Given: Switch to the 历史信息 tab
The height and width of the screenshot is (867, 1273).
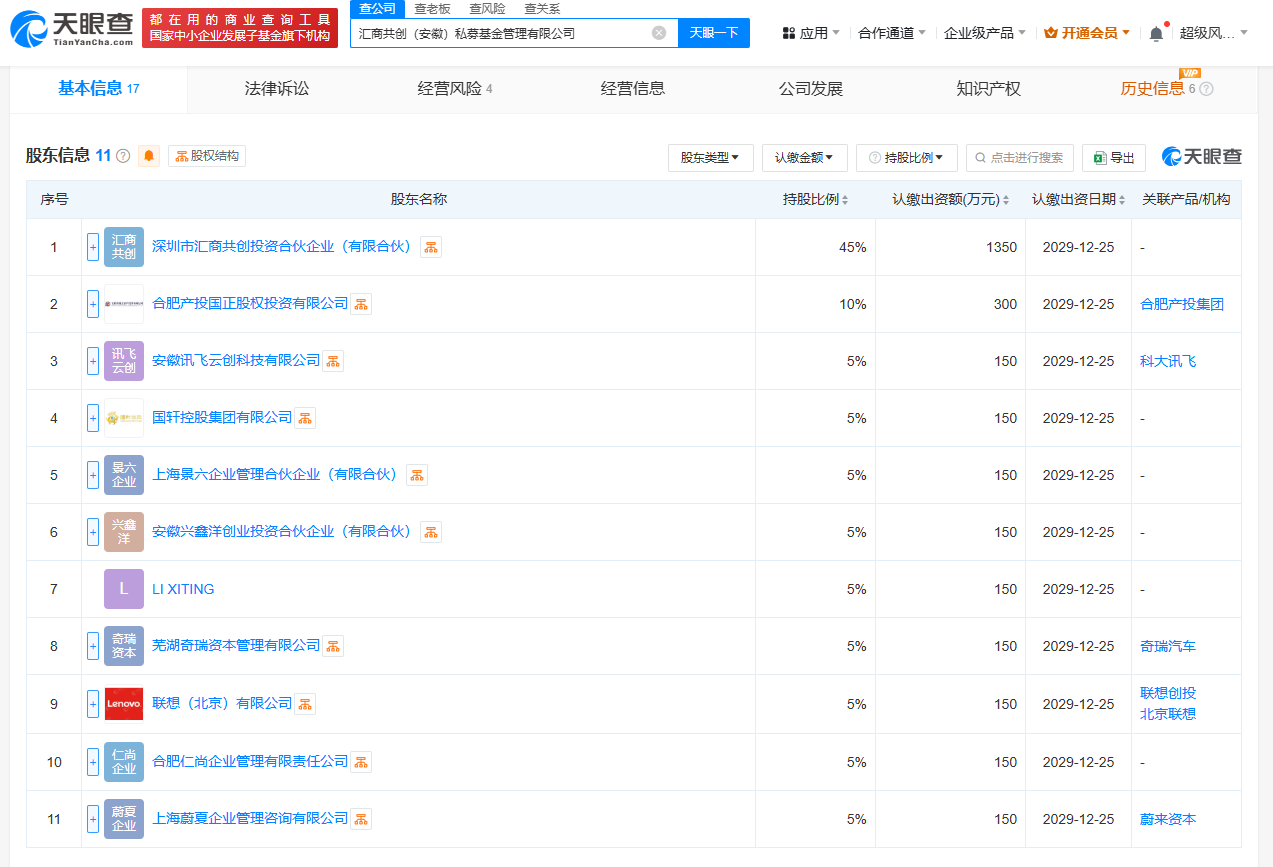Looking at the screenshot, I should coord(1153,89).
